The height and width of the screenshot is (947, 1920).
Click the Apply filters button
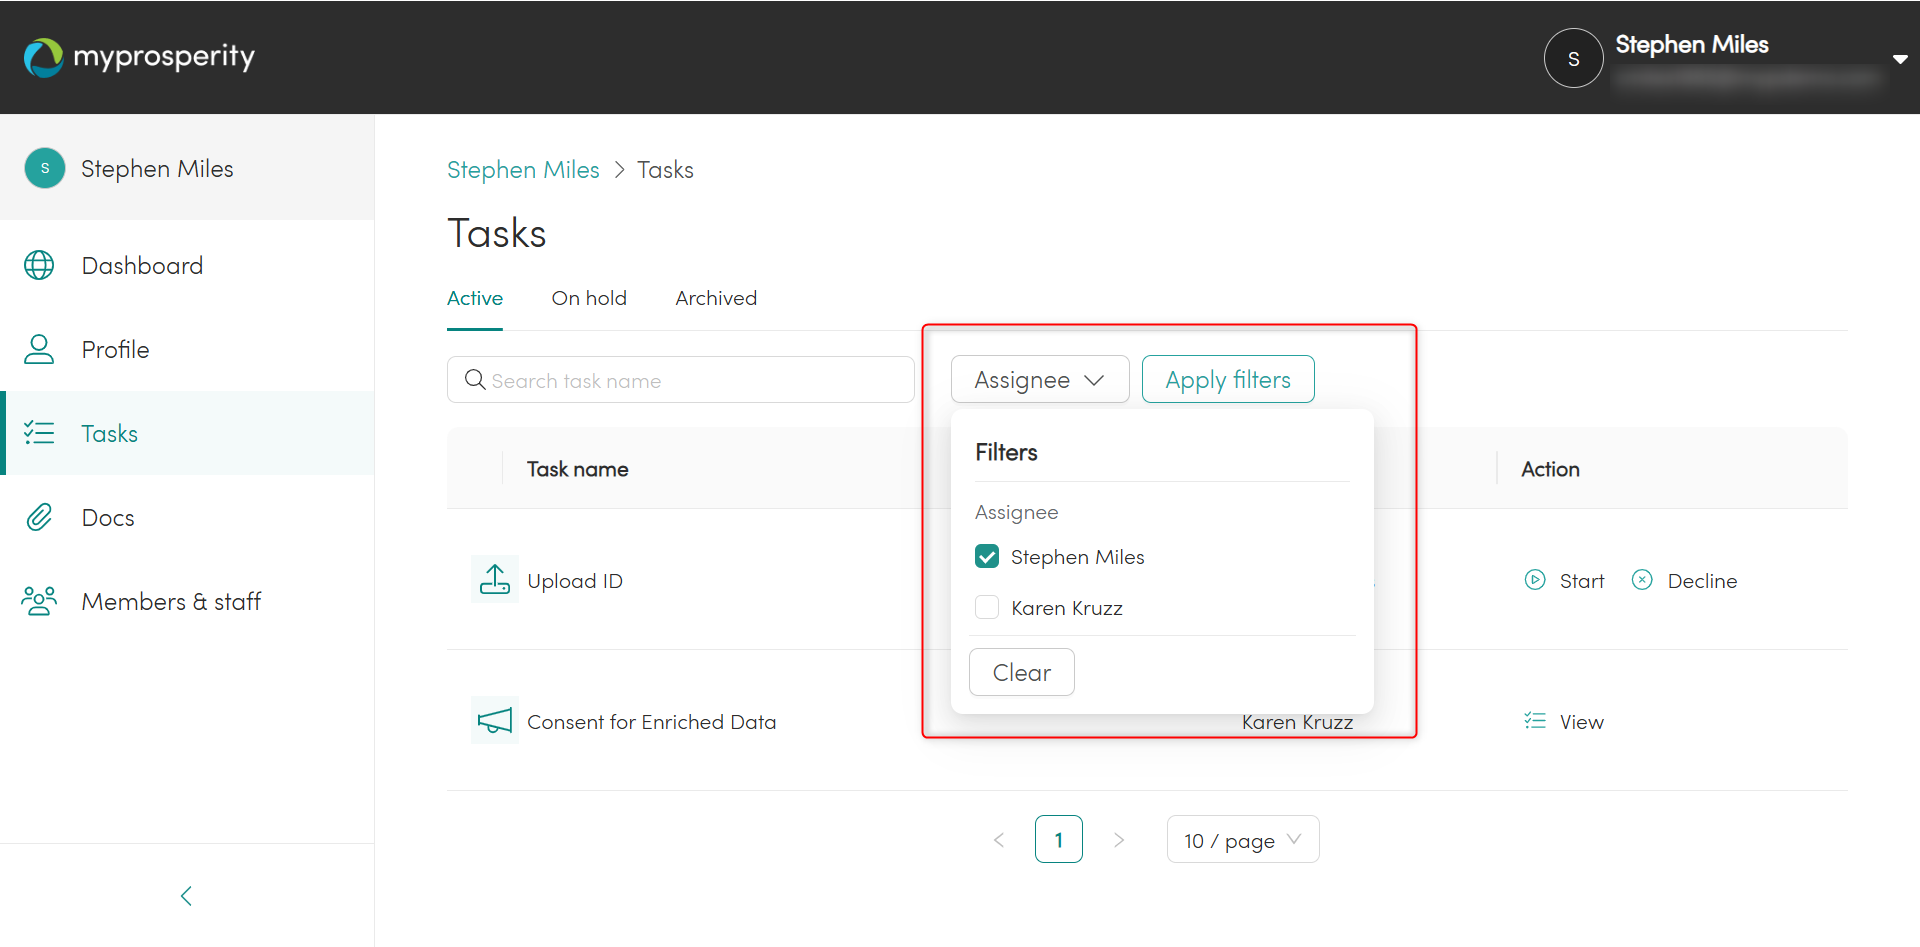[1228, 380]
